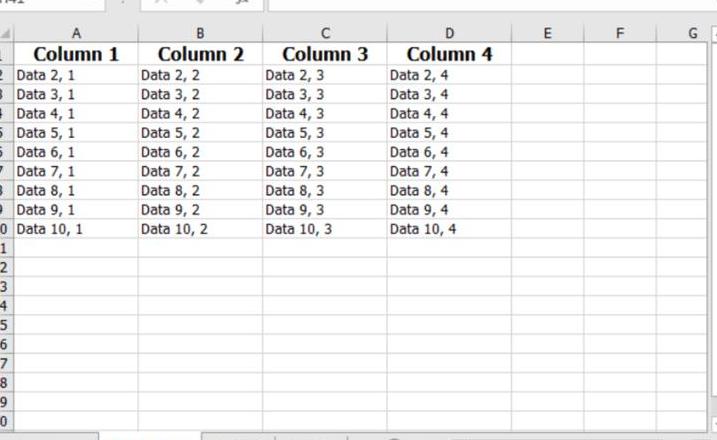
Task: Click cell containing 'Data 5, 2'
Action: (x=200, y=133)
